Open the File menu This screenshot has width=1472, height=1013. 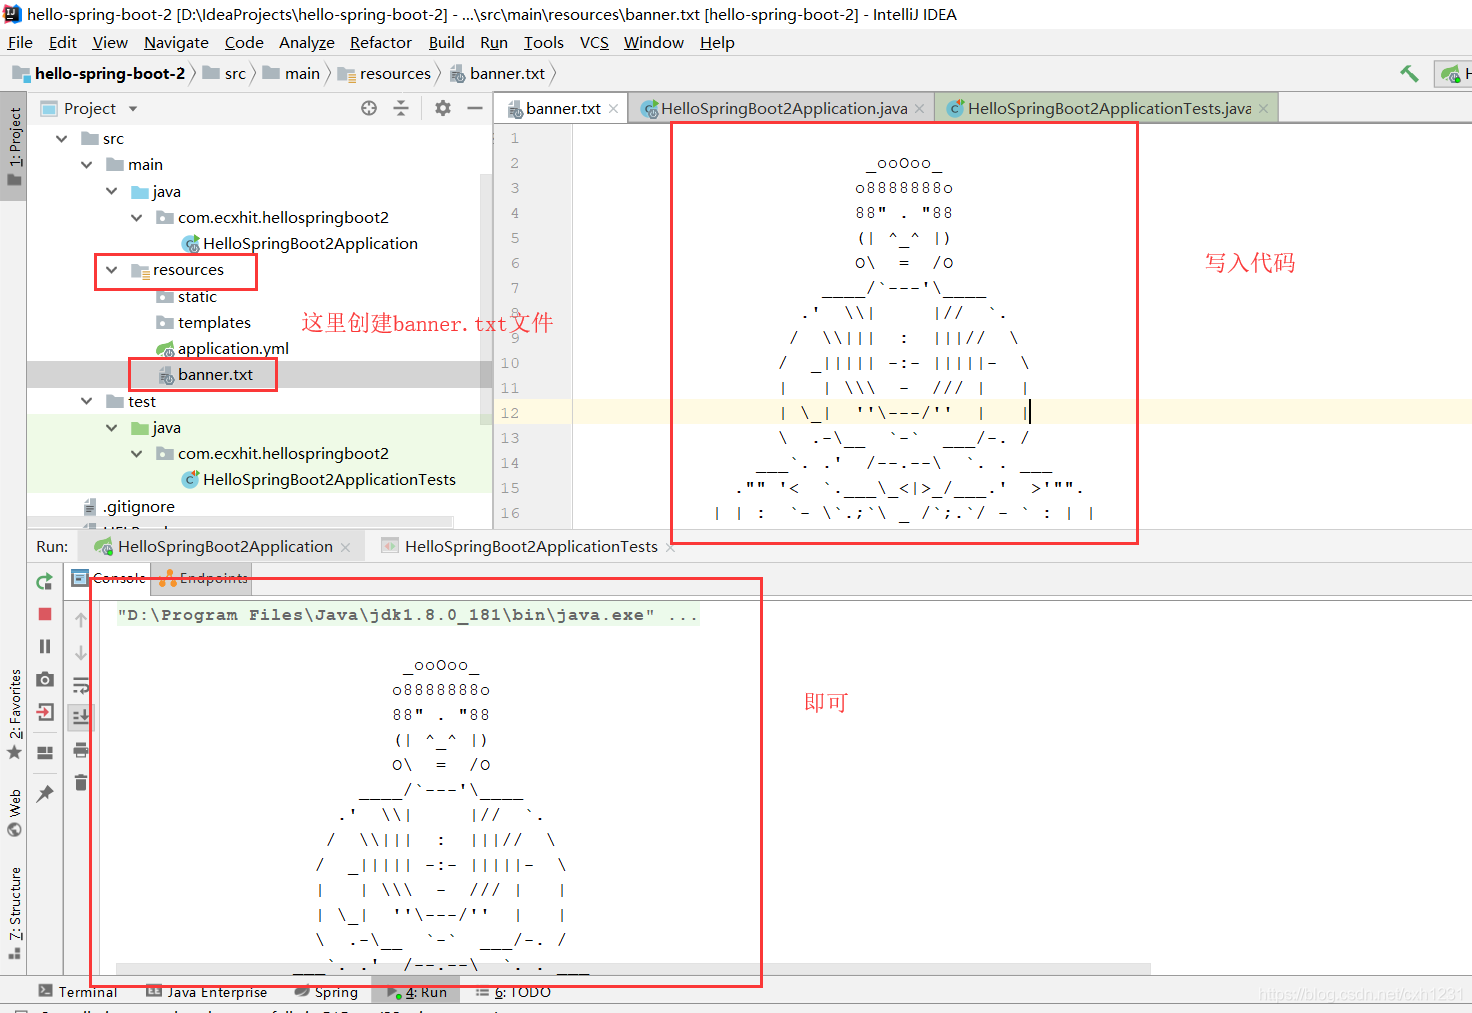20,42
